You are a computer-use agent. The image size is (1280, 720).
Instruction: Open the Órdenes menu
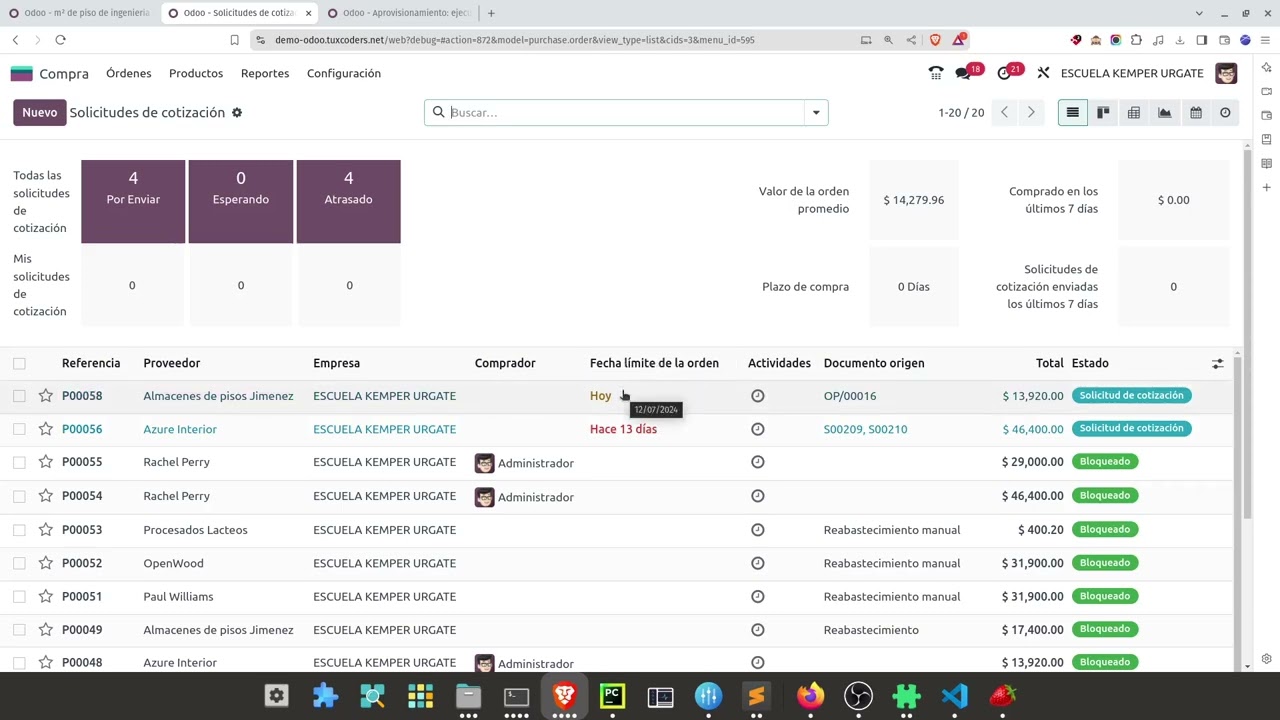click(x=129, y=73)
